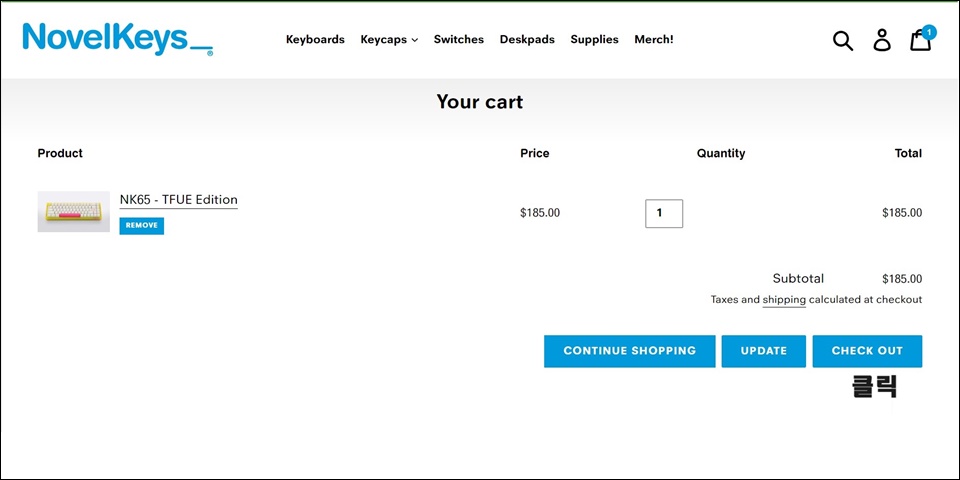The height and width of the screenshot is (480, 960).
Task: Proceed with the Check Out button
Action: 867,351
